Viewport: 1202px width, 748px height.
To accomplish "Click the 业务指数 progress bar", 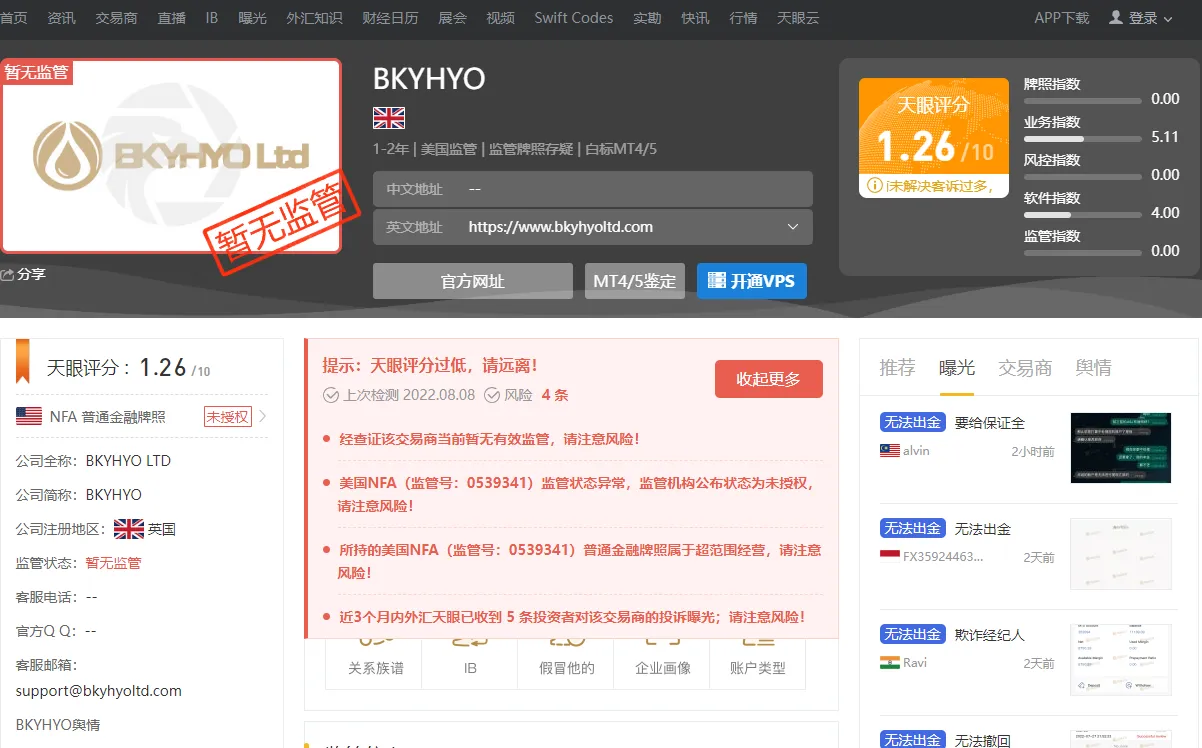I will pos(1082,139).
